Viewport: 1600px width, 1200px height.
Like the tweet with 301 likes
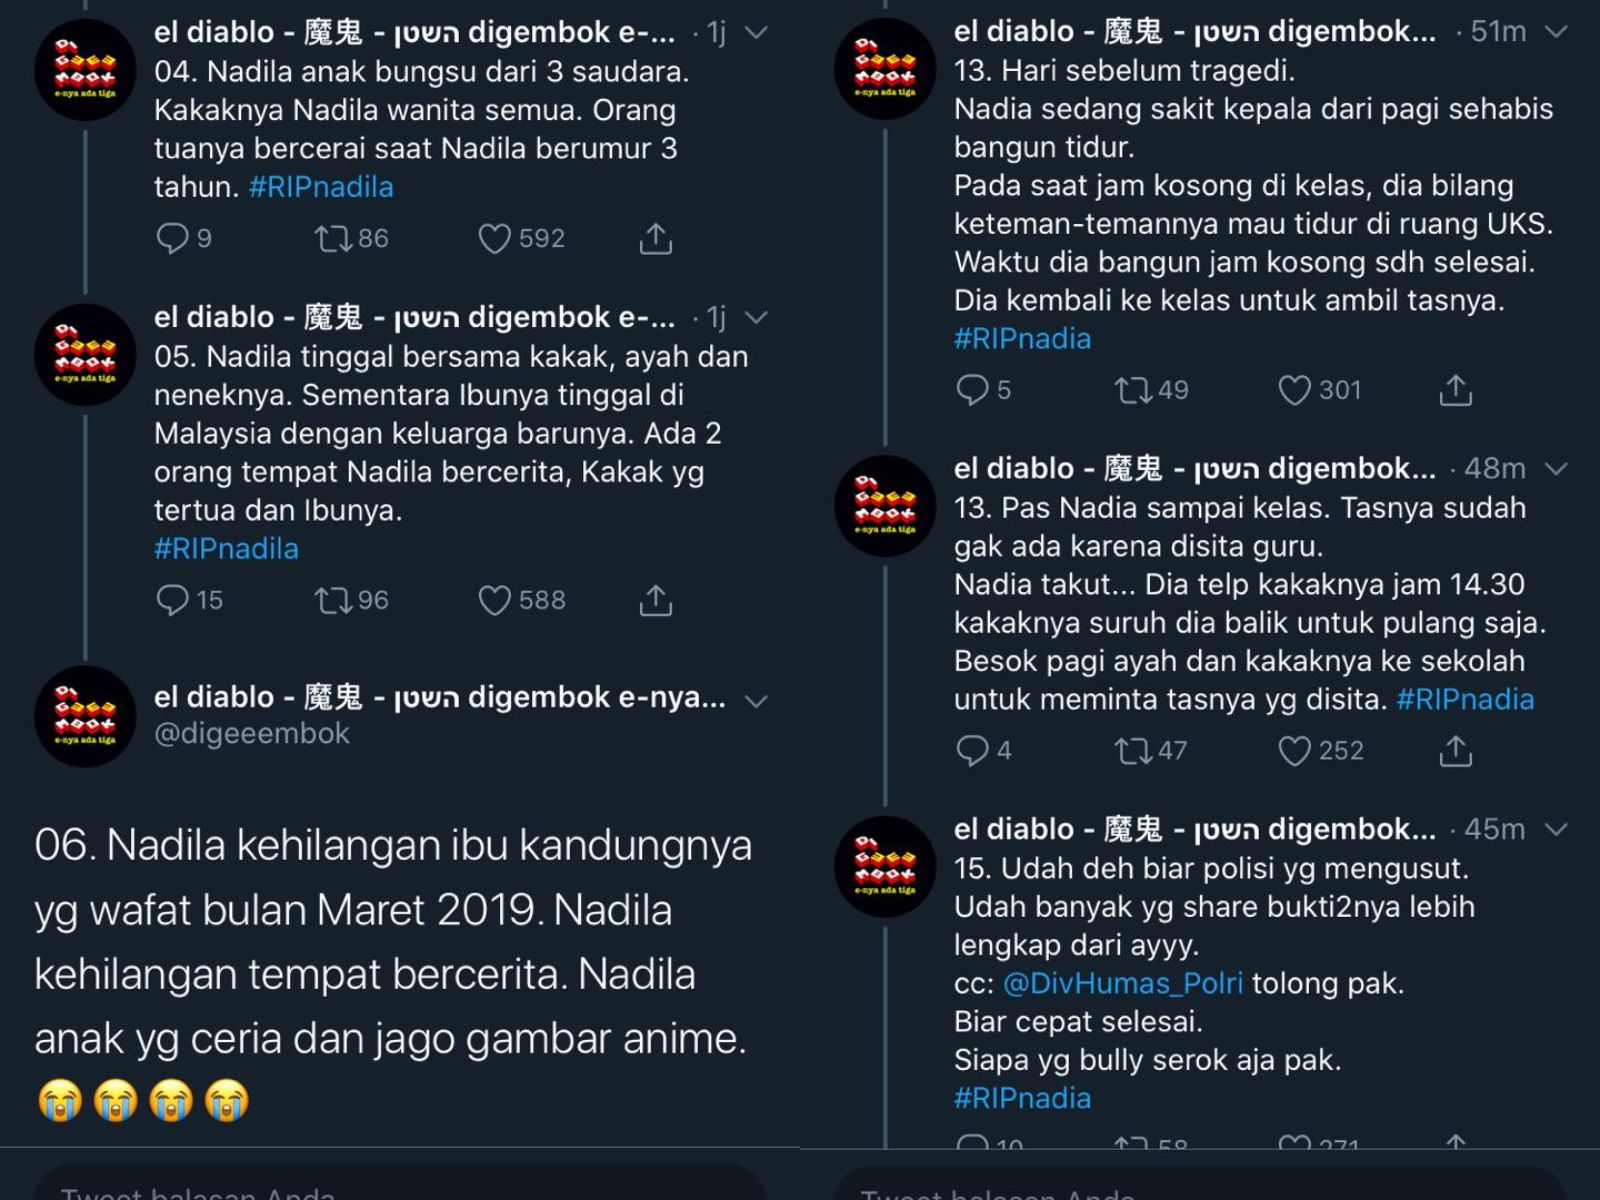(x=1294, y=390)
